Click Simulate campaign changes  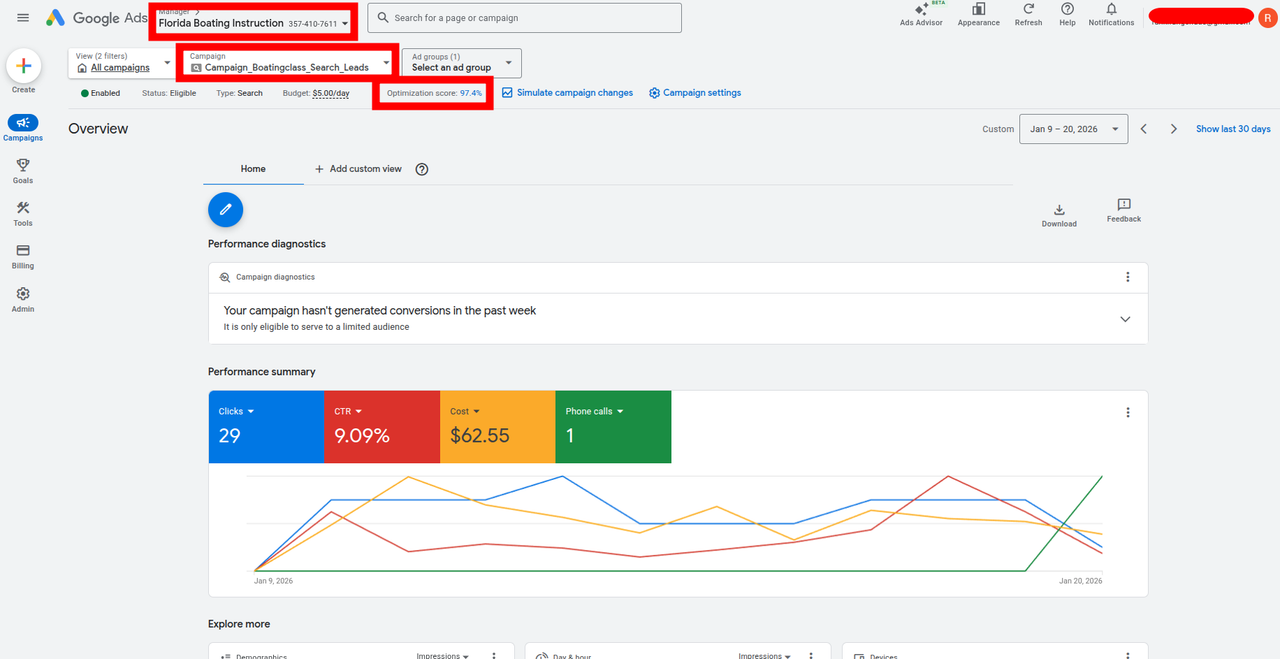(x=567, y=93)
